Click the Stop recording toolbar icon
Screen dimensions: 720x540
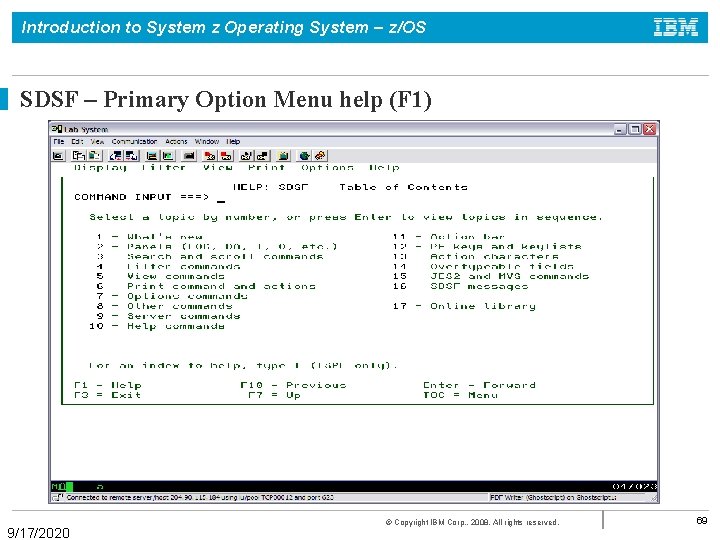coord(226,156)
